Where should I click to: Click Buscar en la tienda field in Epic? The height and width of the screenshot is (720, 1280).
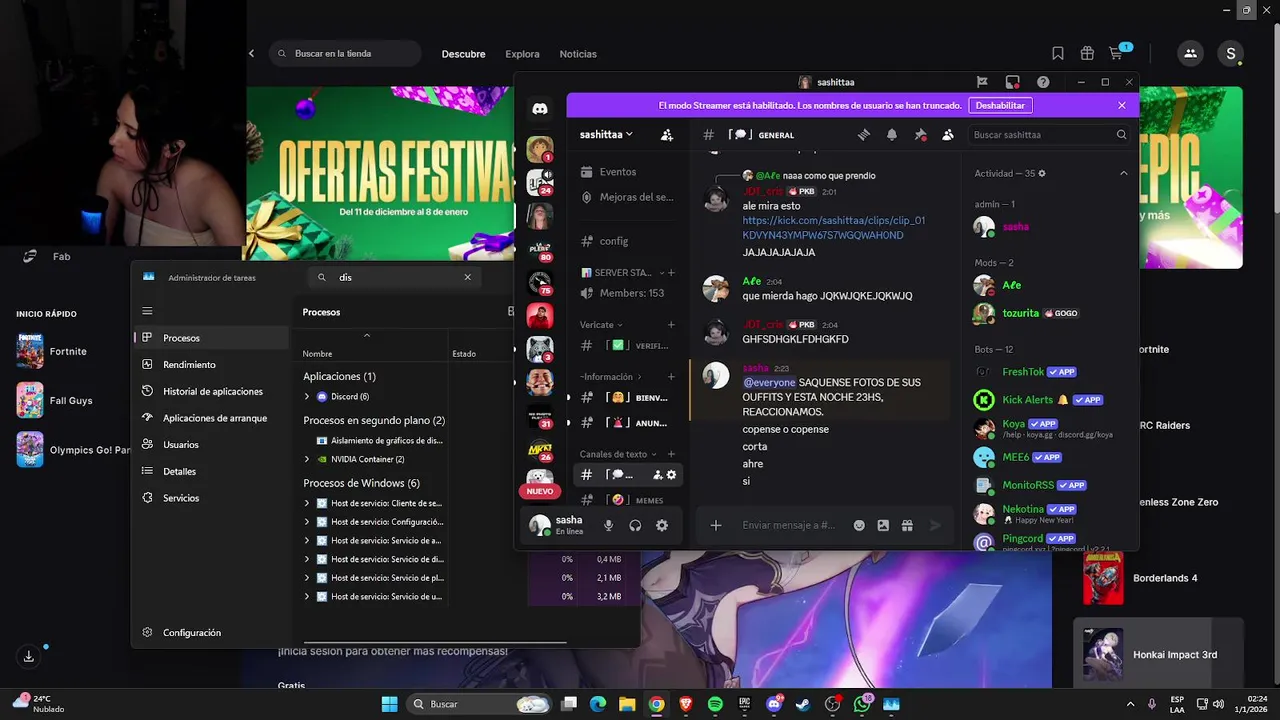[345, 54]
